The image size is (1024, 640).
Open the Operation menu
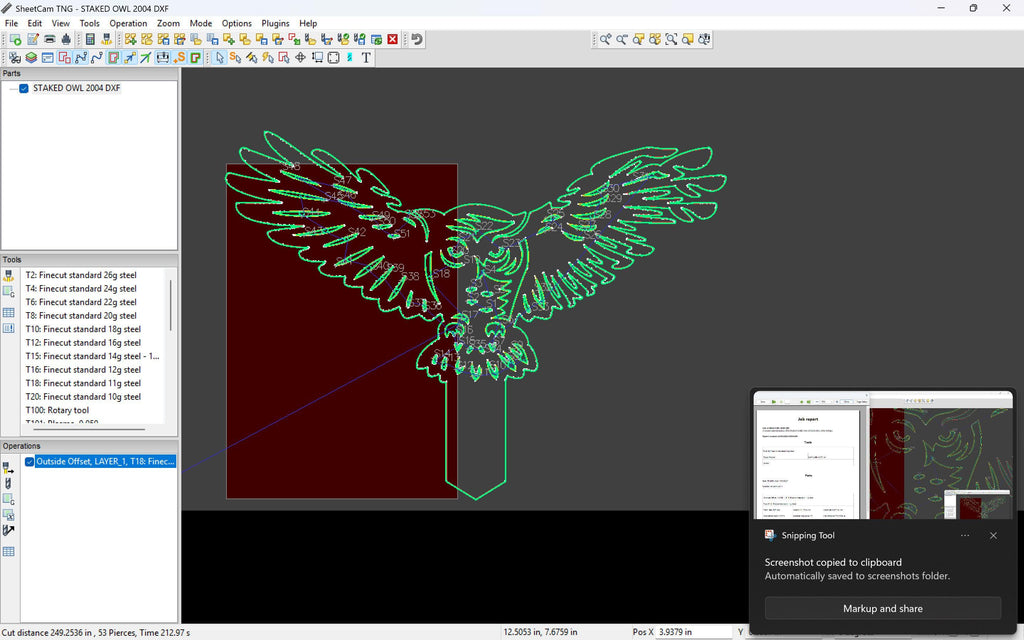pyautogui.click(x=128, y=23)
